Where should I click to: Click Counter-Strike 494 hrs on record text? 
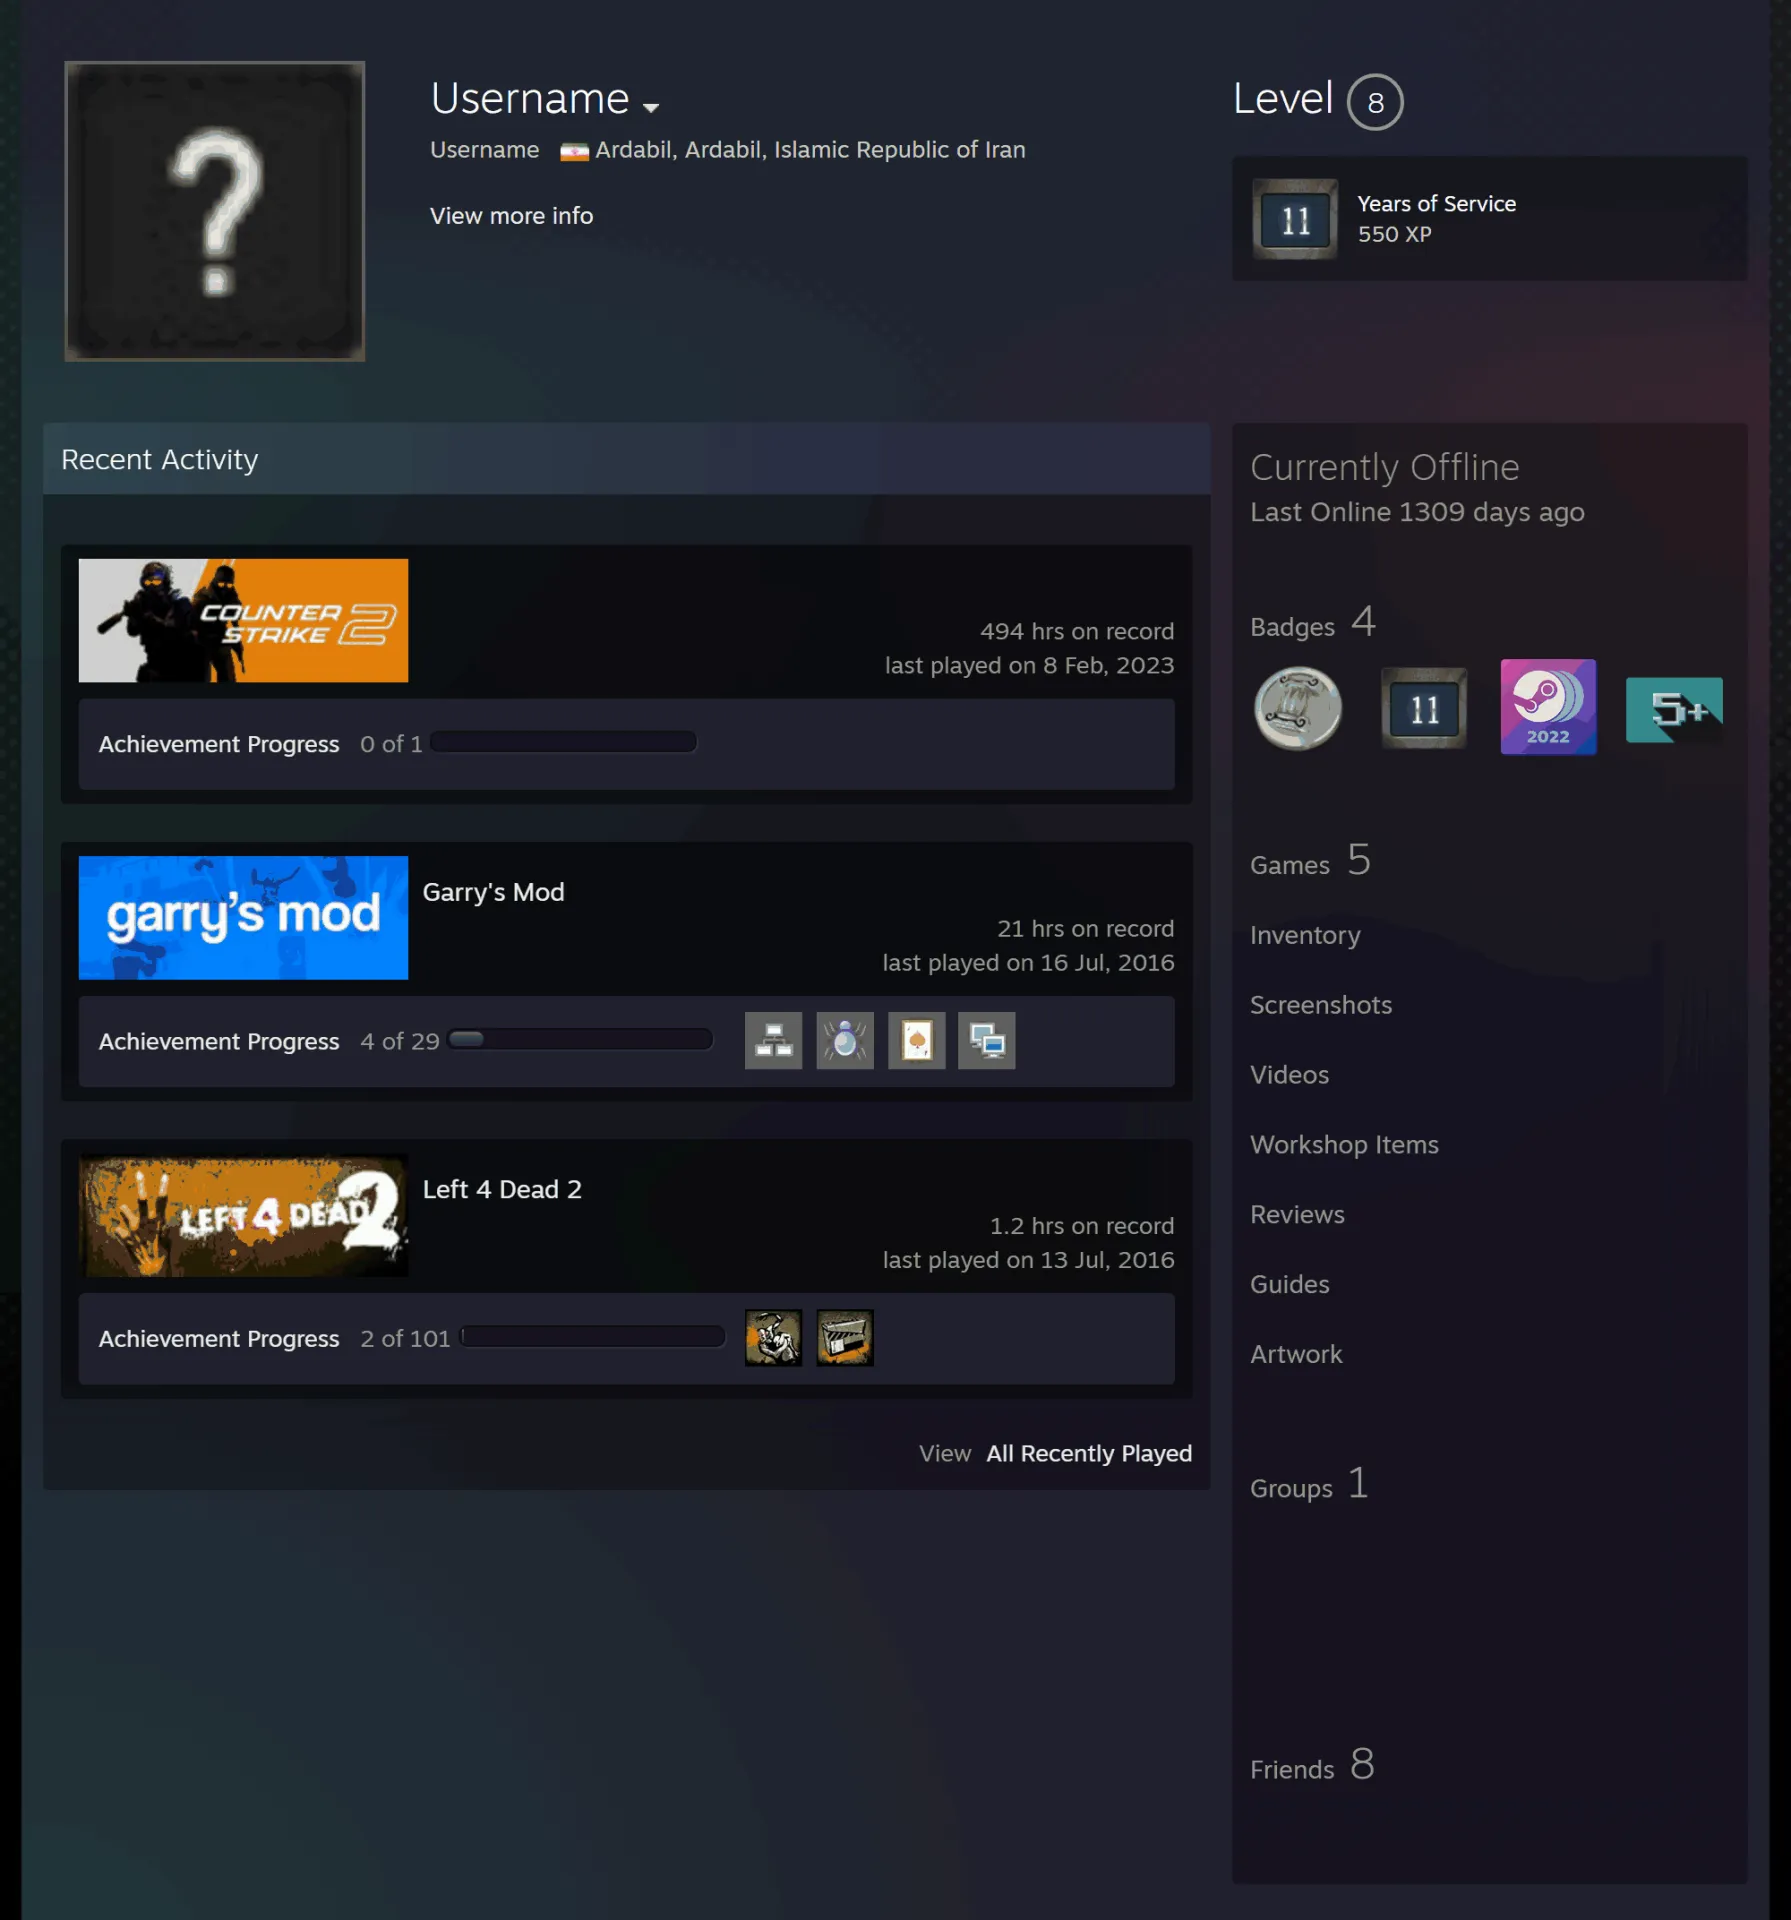(1077, 632)
